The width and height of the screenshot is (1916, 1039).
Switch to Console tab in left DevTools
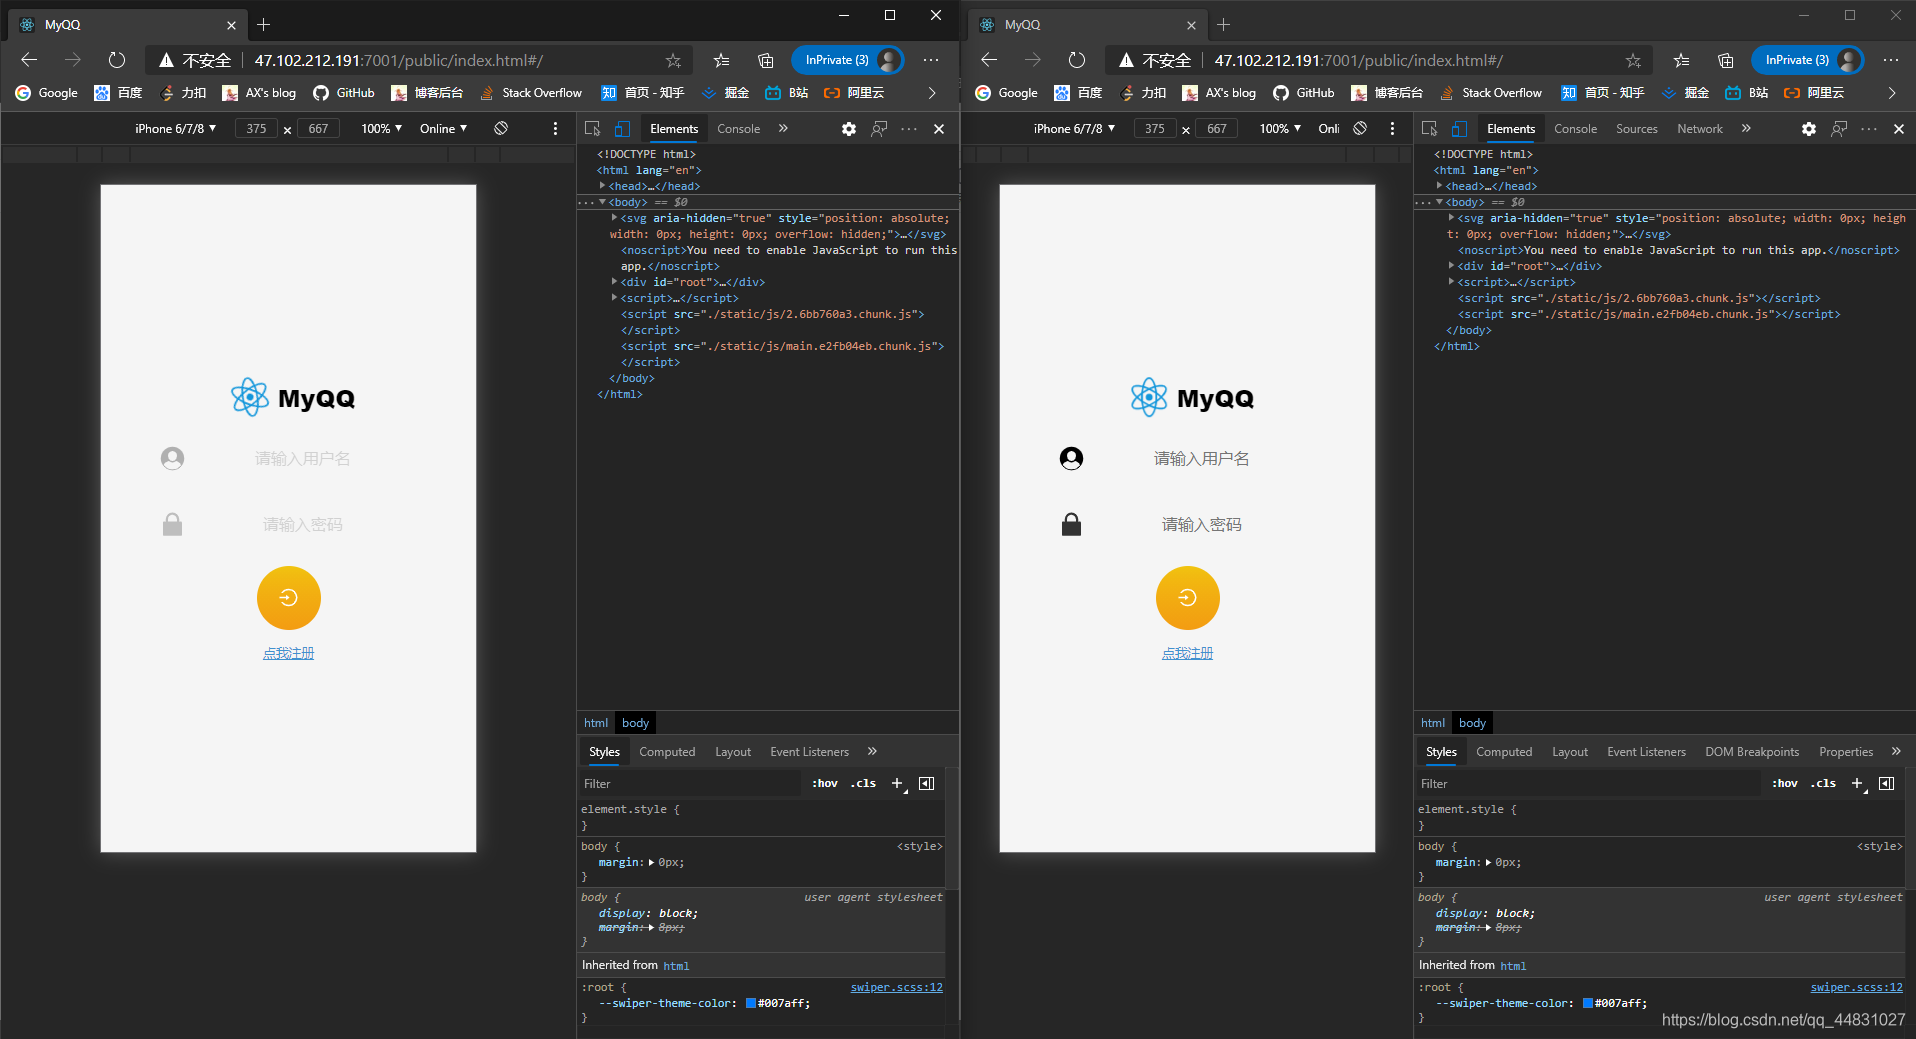pos(738,129)
